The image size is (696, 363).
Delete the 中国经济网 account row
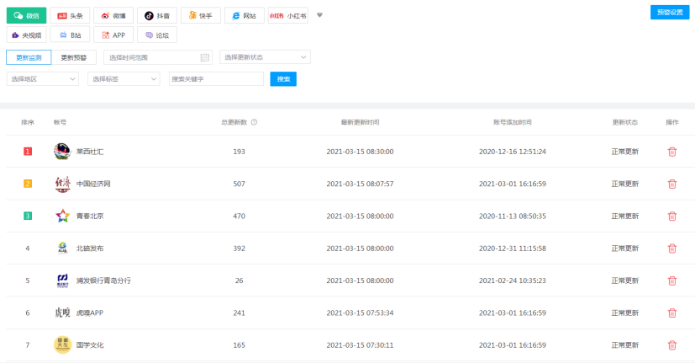click(x=672, y=184)
